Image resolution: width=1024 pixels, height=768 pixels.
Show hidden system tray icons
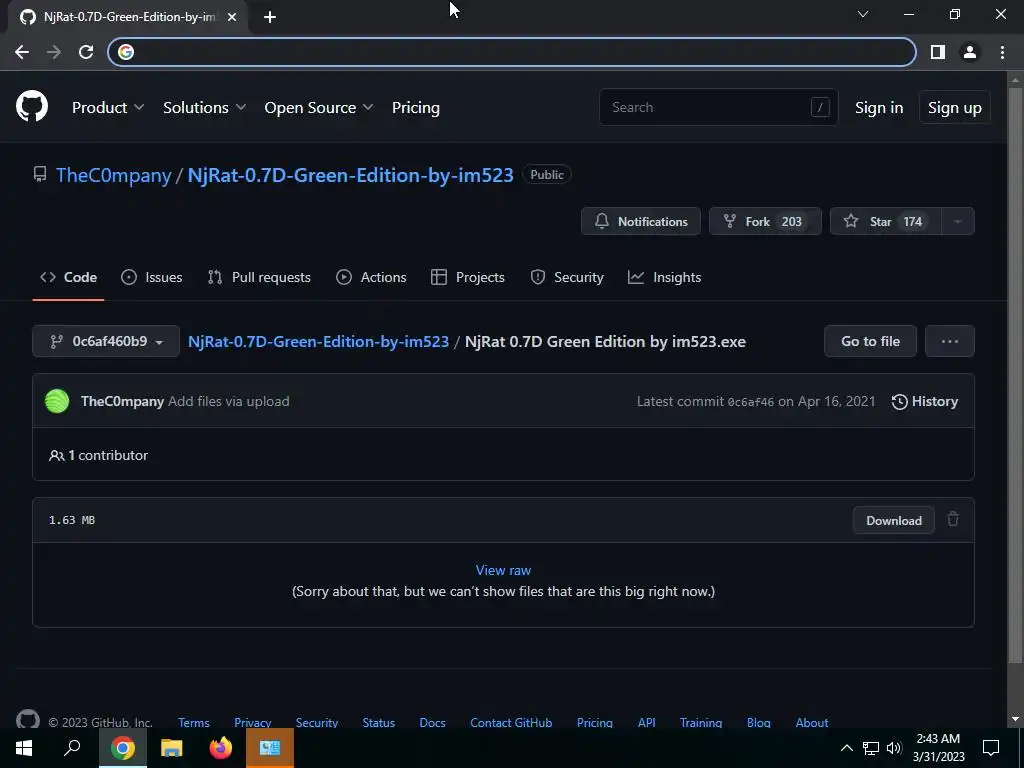846,748
